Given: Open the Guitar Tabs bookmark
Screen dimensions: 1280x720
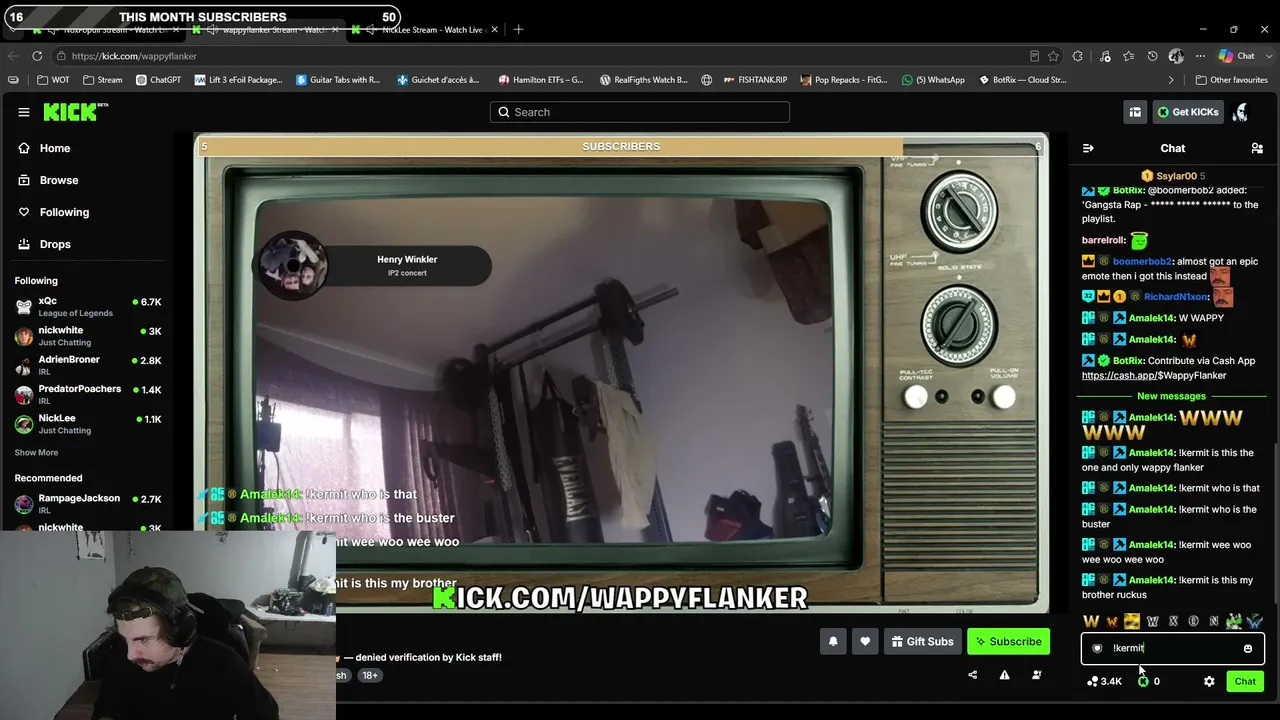Looking at the screenshot, I should tap(338, 80).
